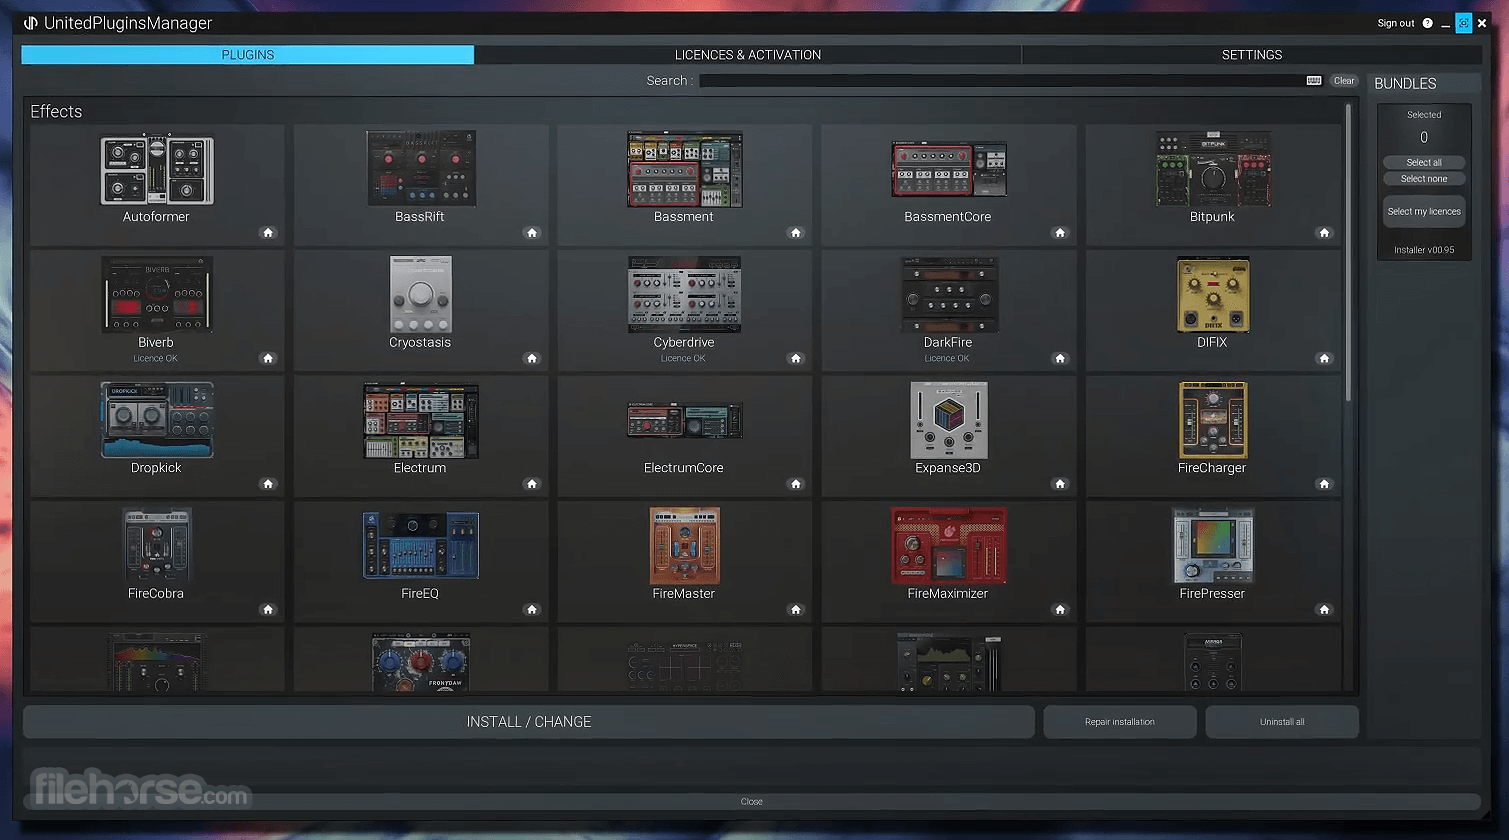The width and height of the screenshot is (1509, 840).
Task: Click the plugin list vertical scrollbar
Action: click(1349, 252)
